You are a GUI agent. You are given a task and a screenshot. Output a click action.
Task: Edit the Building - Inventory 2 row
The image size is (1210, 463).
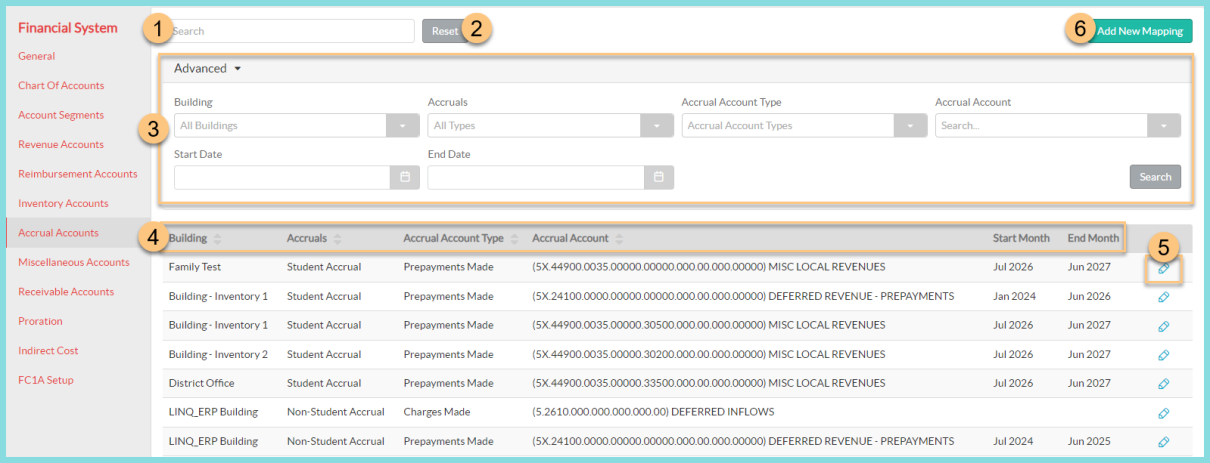coord(1163,355)
